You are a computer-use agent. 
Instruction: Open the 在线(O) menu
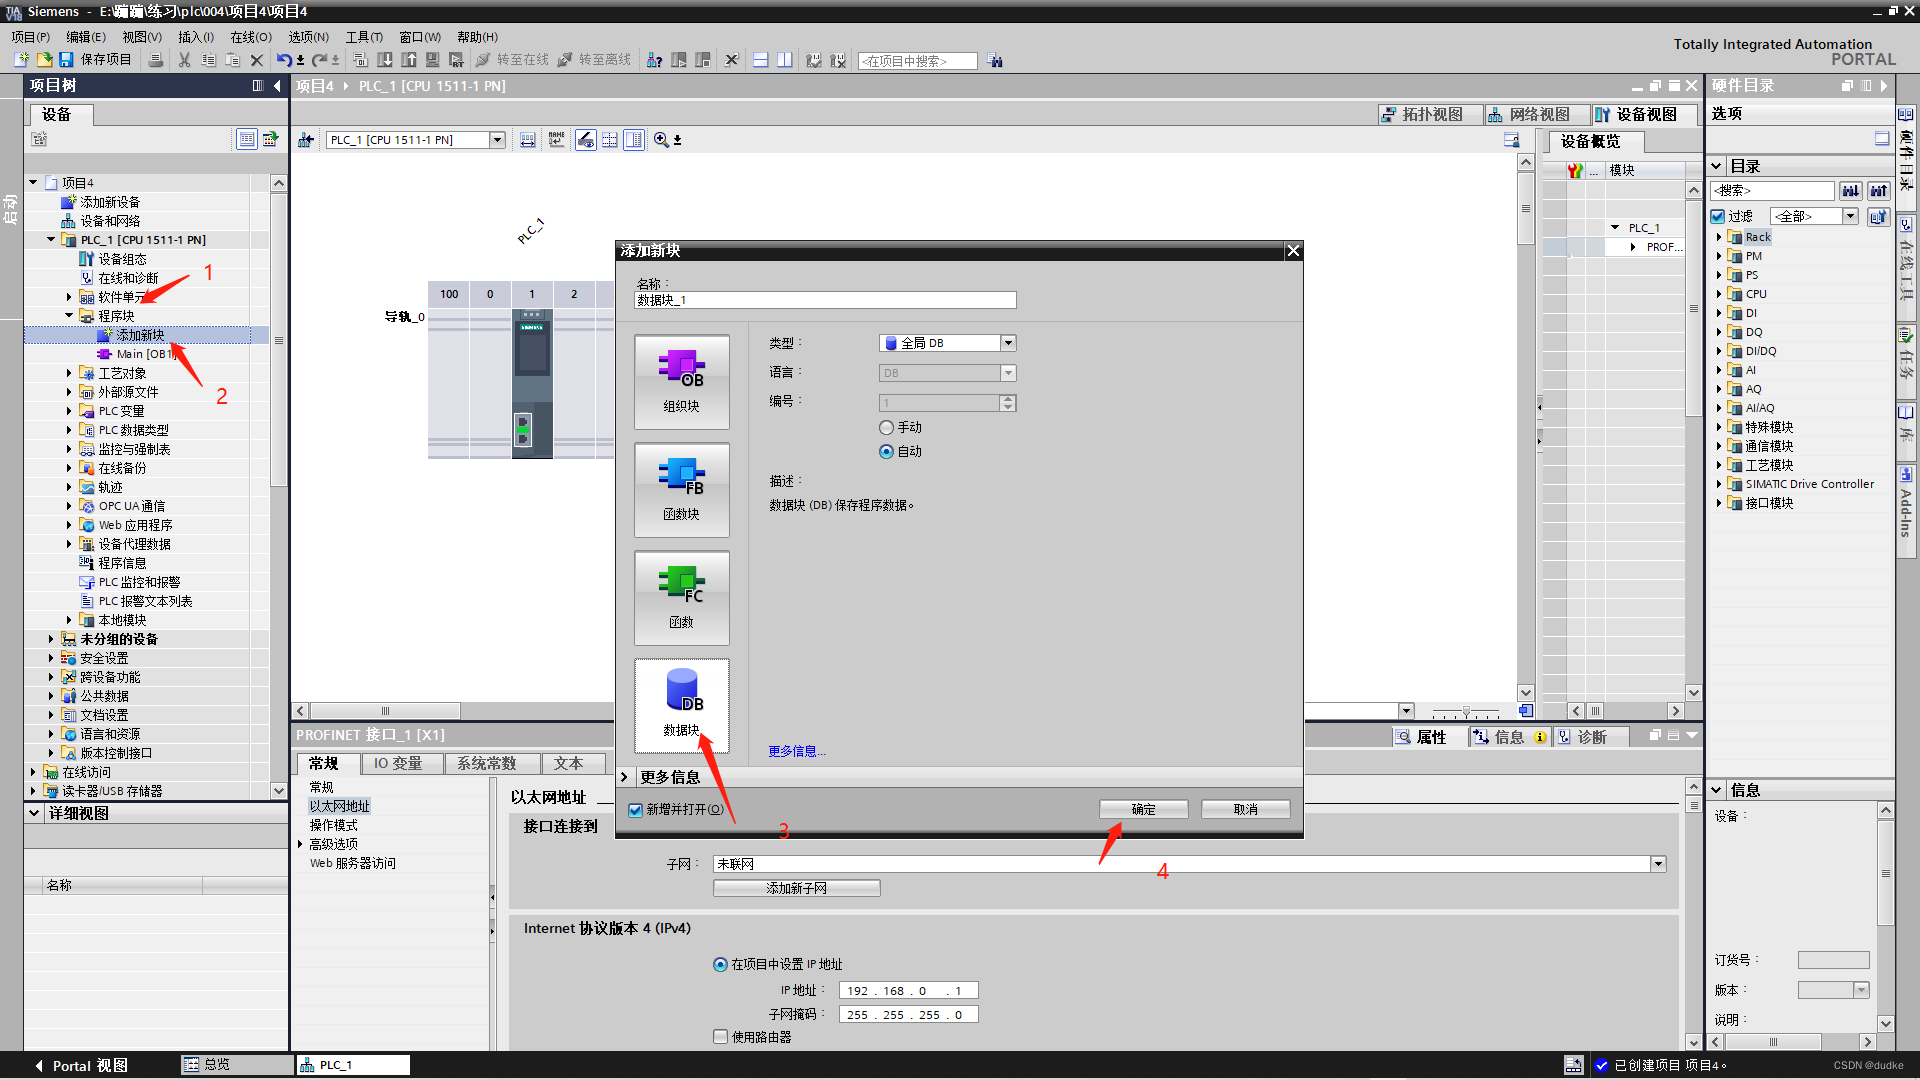[250, 37]
